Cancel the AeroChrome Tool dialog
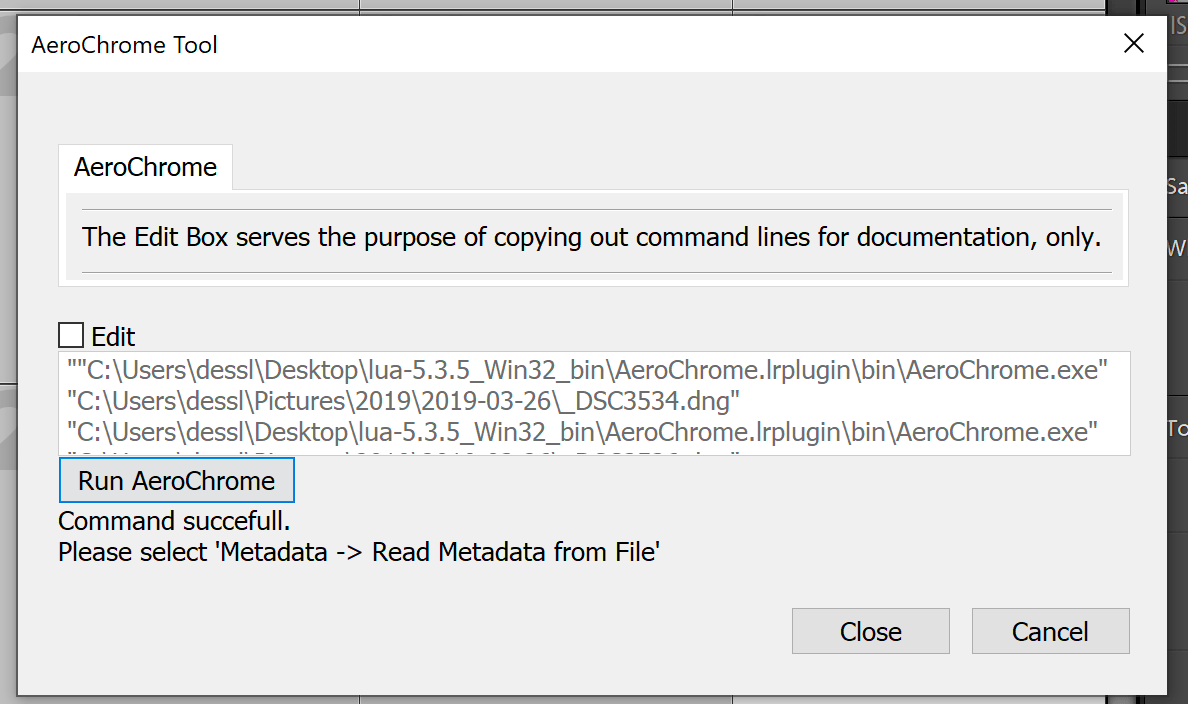Viewport: 1188px width, 704px height. pyautogui.click(x=1050, y=631)
